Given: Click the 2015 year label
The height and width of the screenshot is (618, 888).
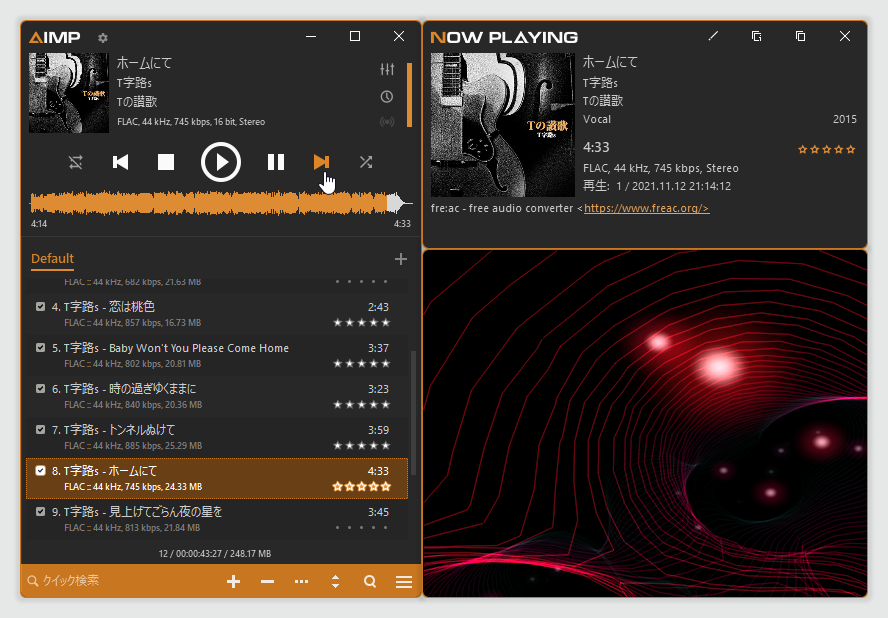Looking at the screenshot, I should click(x=844, y=120).
